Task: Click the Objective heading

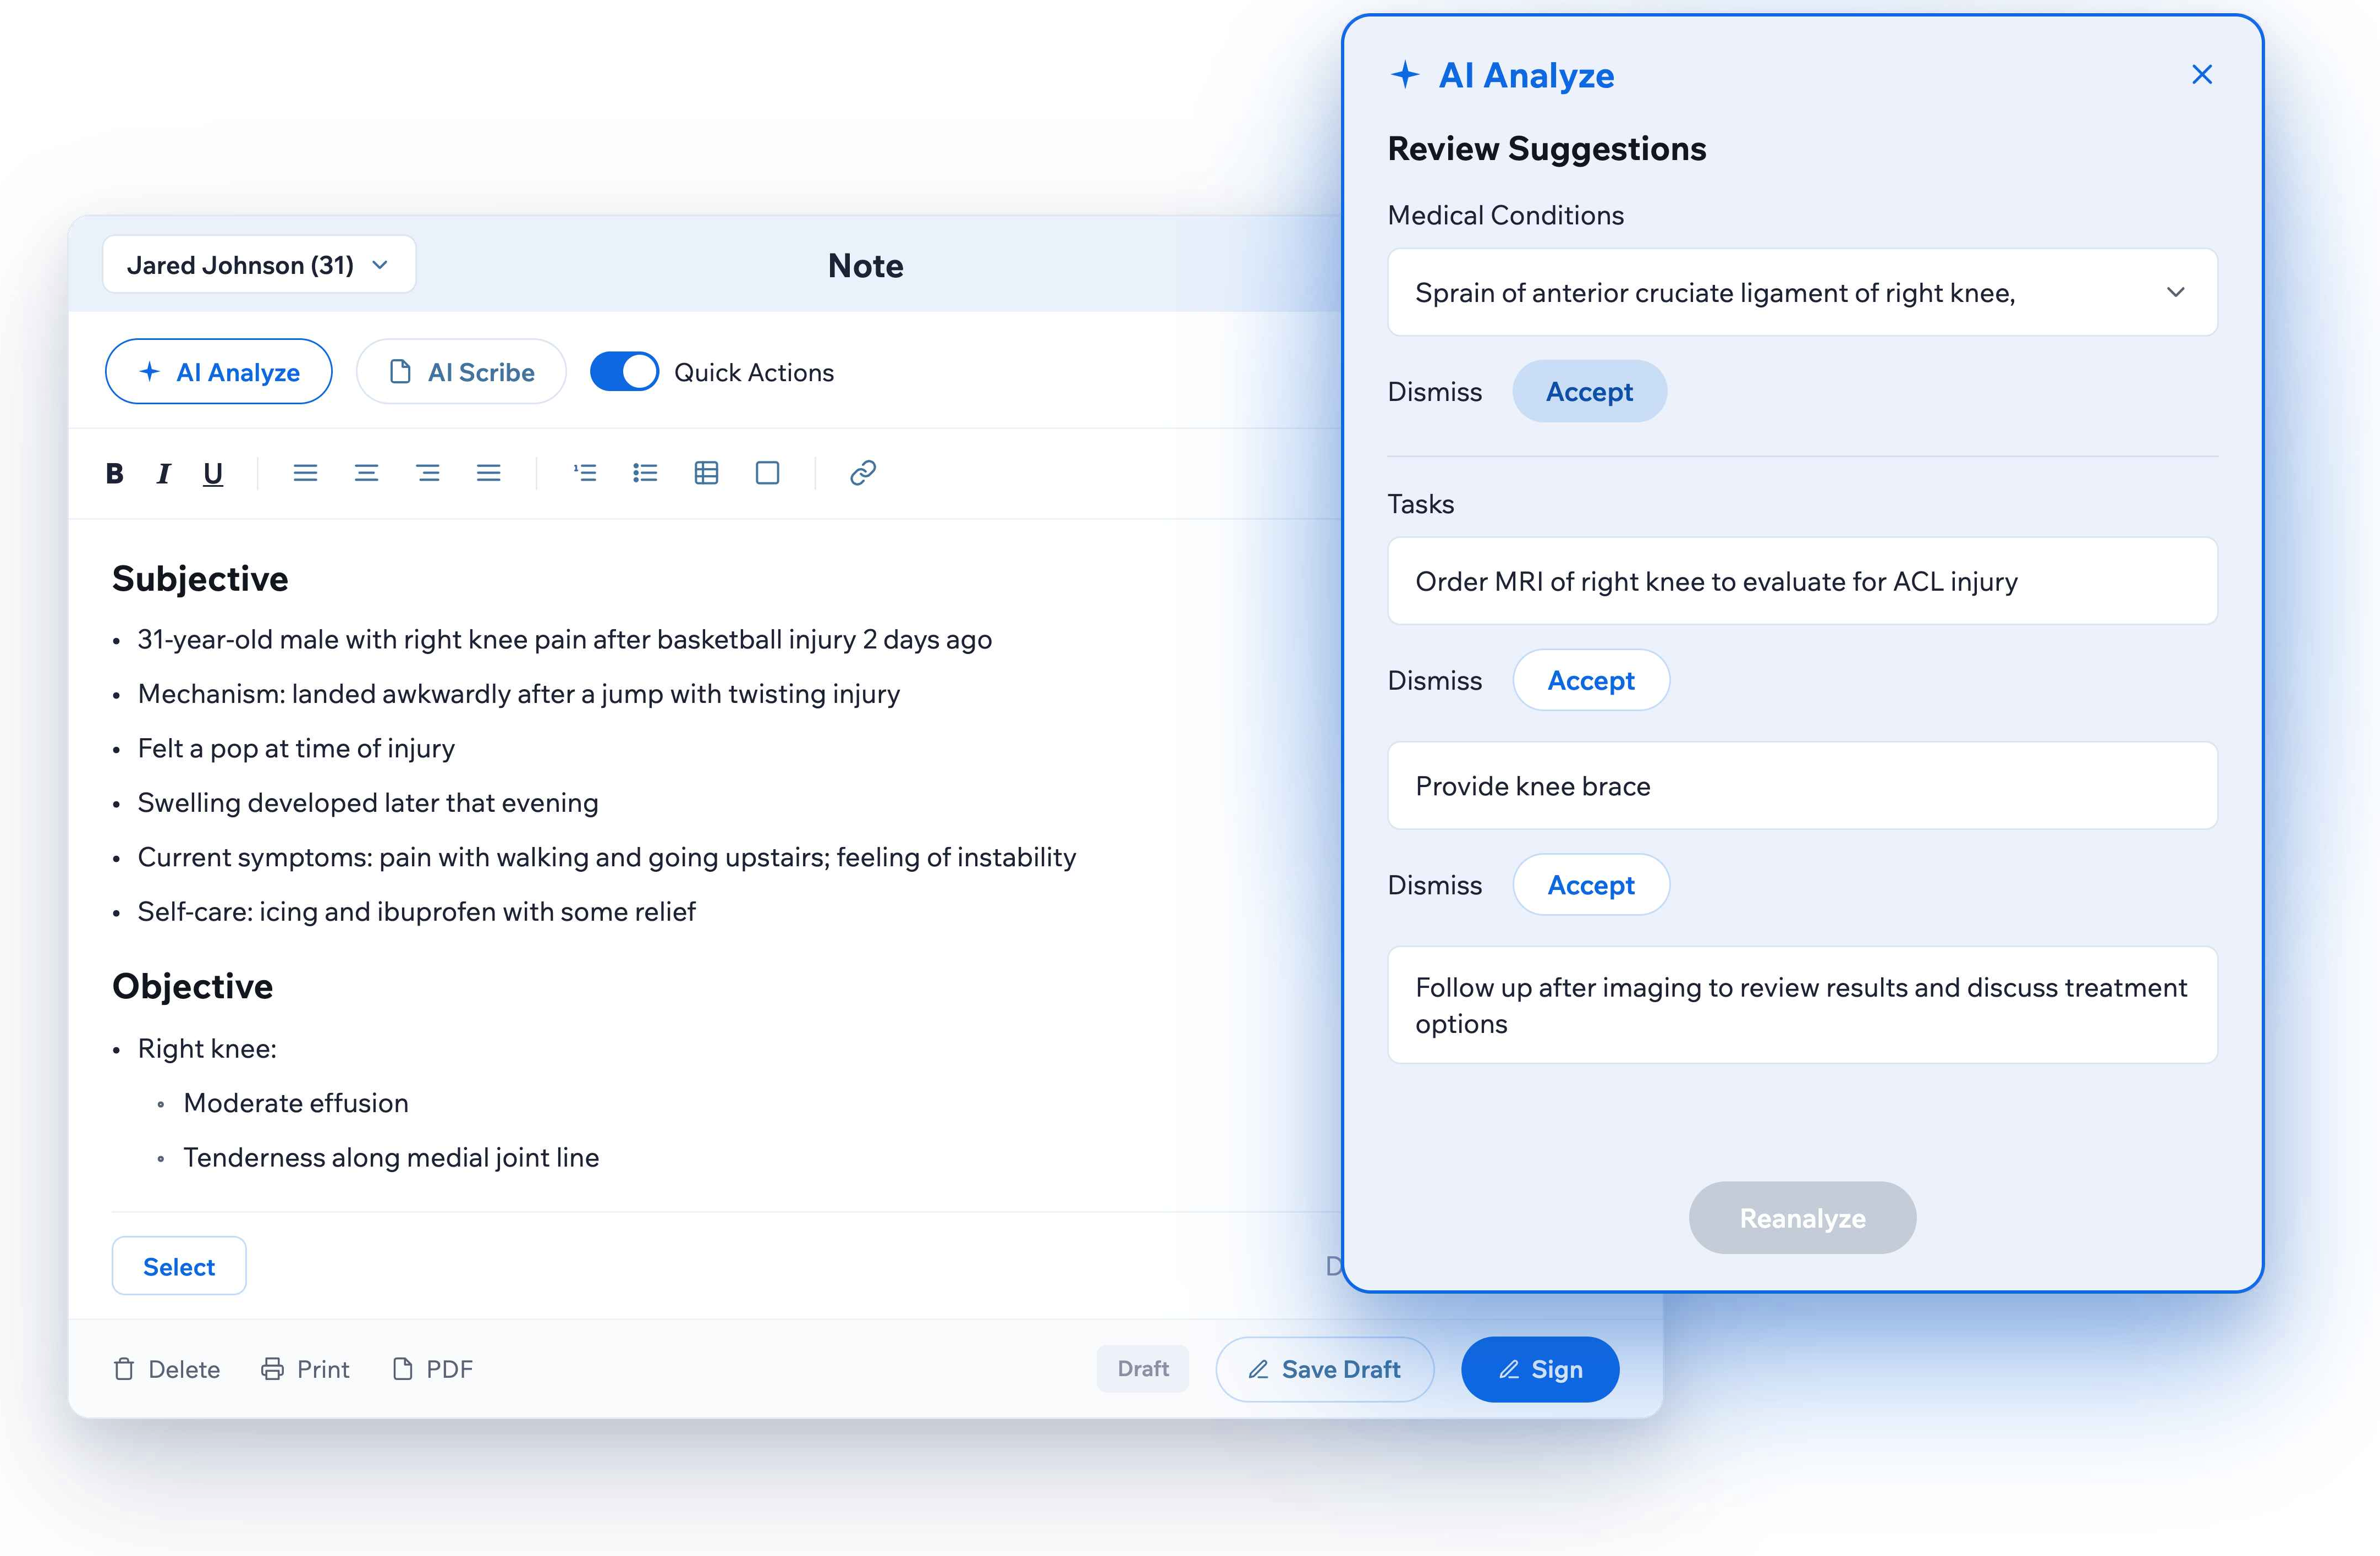Action: 192,986
